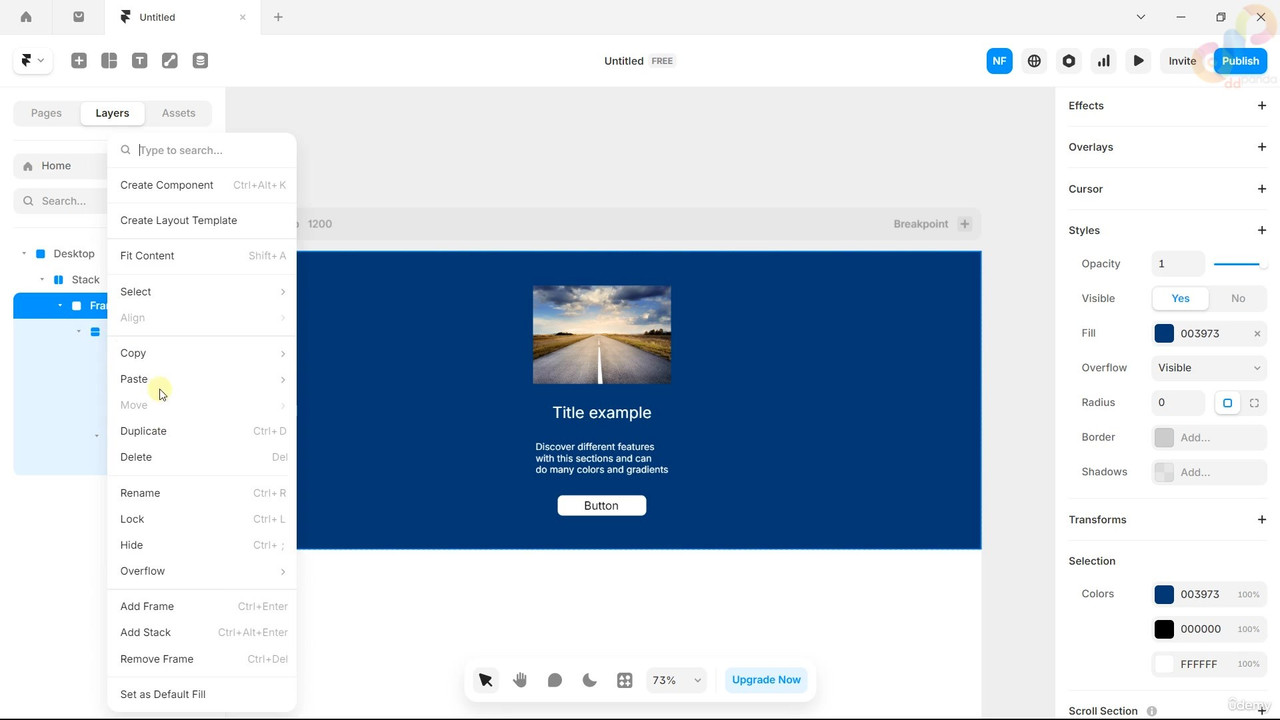Adjust the Opacity slider
Image resolution: width=1280 pixels, height=720 pixels.
pyautogui.click(x=1240, y=264)
